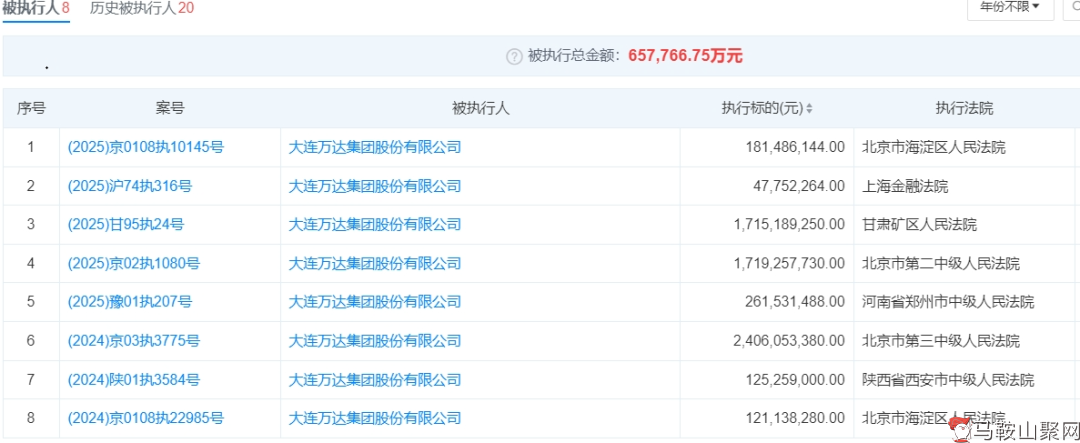Open case (2025)京02执1080号
The width and height of the screenshot is (1080, 443).
[134, 263]
